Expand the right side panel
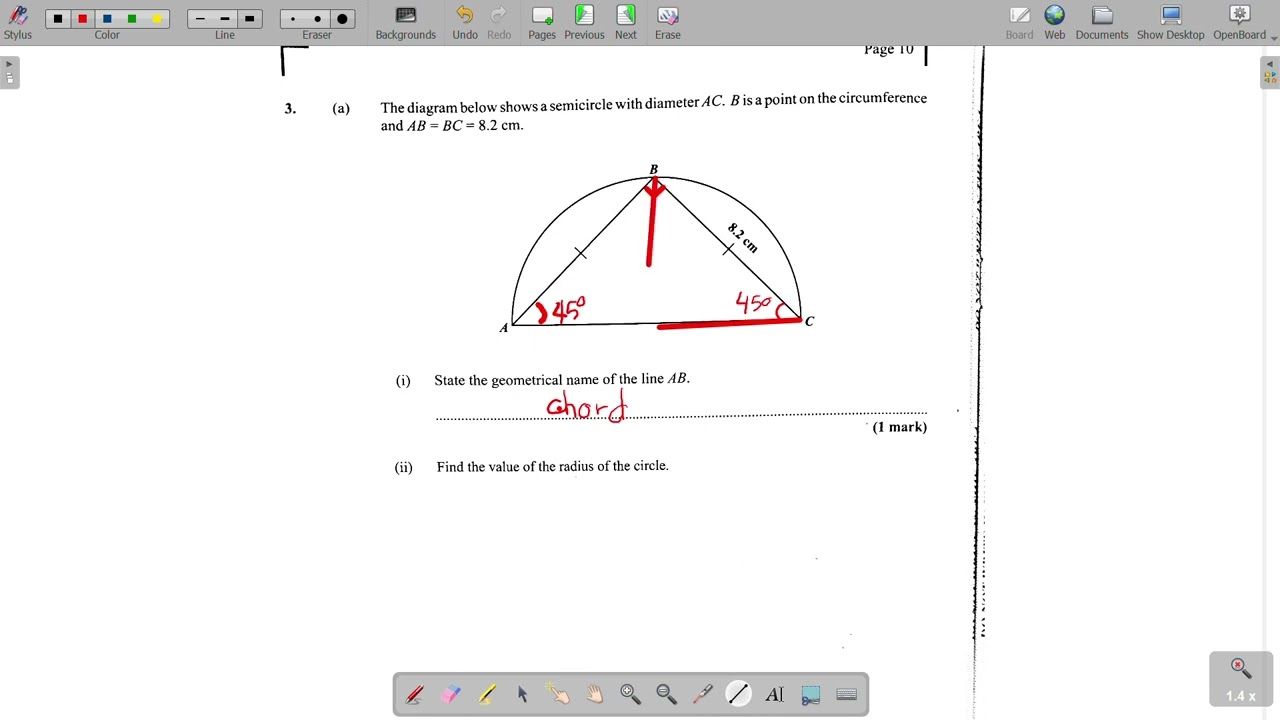This screenshot has width=1280, height=720. (x=1270, y=72)
